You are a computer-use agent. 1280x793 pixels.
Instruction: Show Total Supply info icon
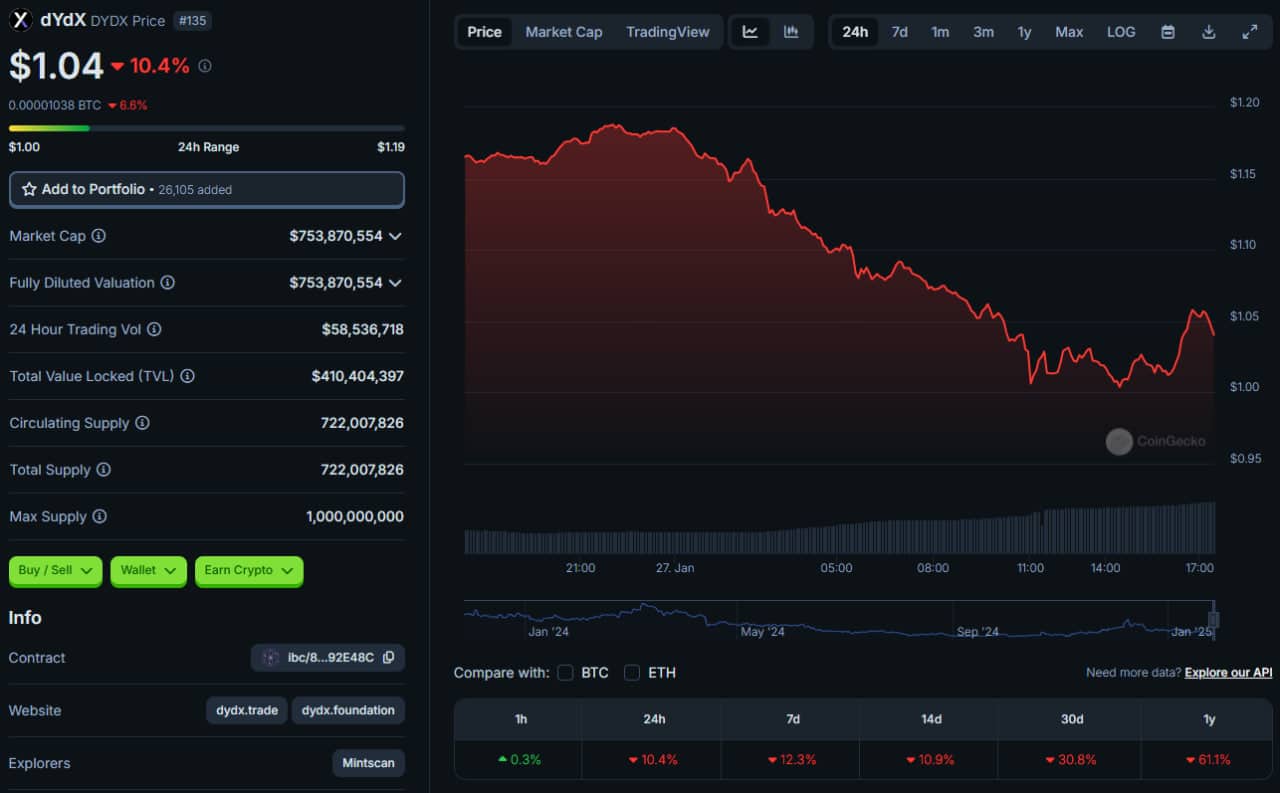pos(103,470)
